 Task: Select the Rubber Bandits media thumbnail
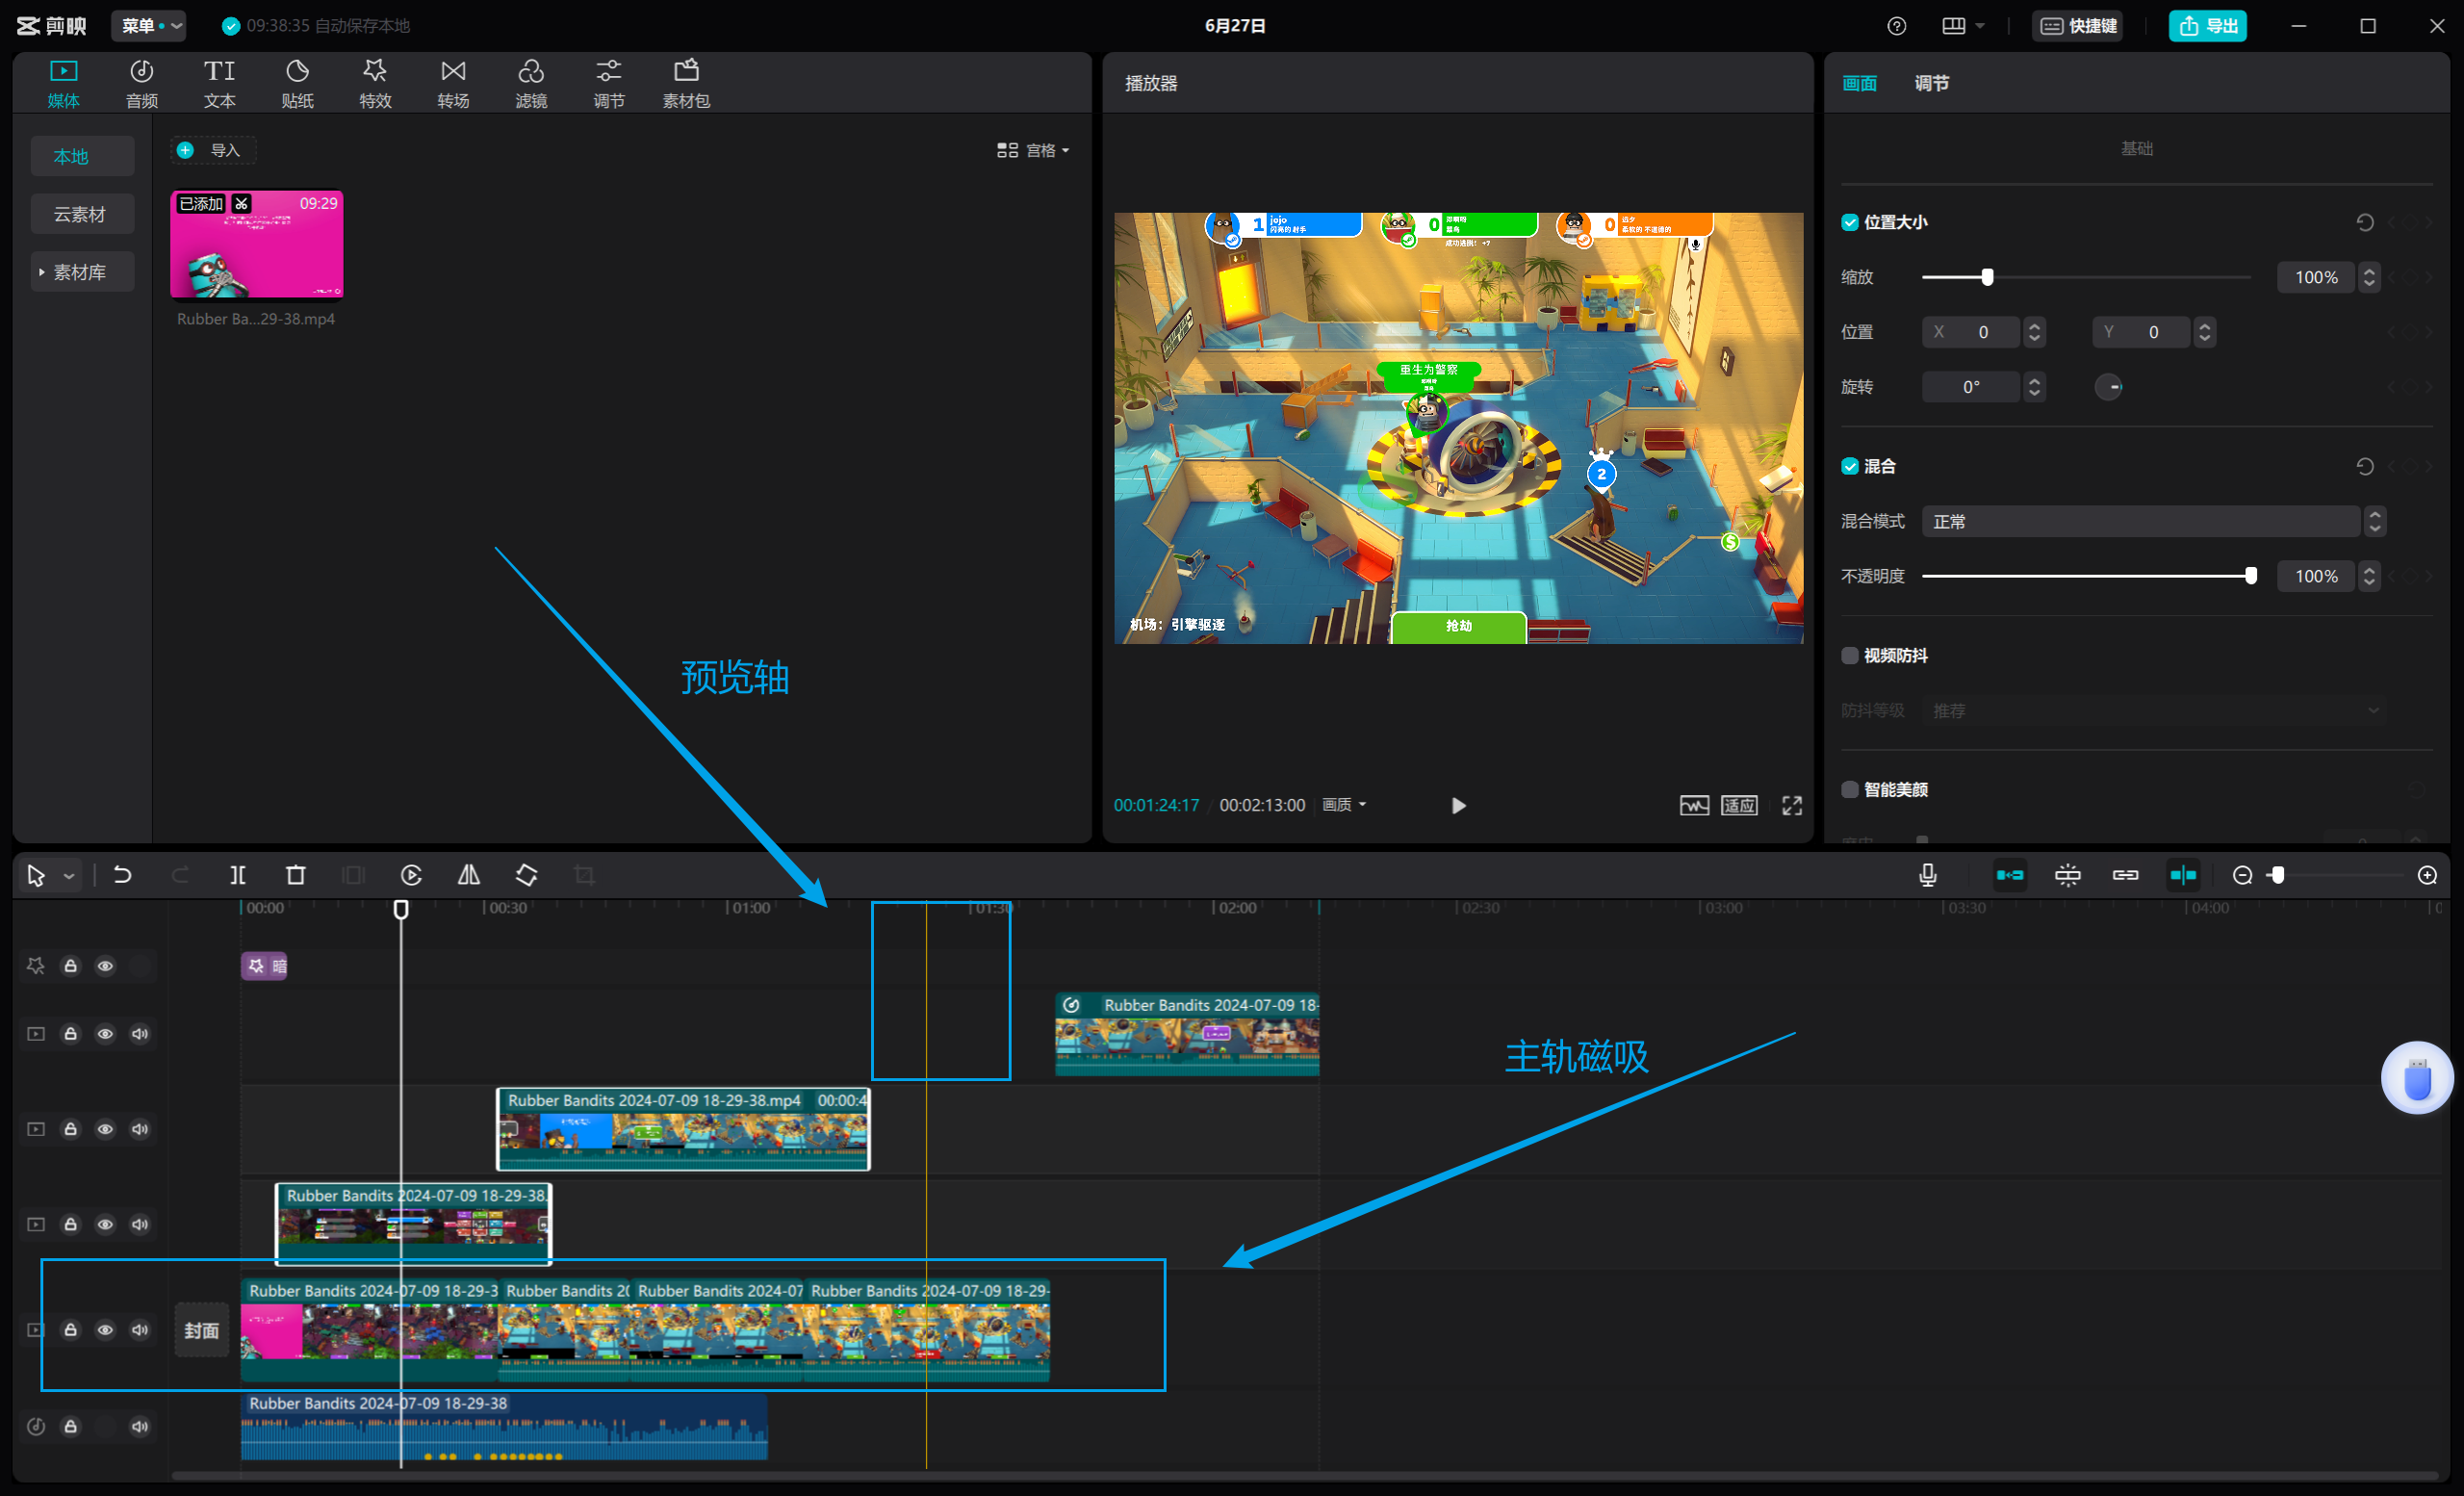pyautogui.click(x=257, y=244)
